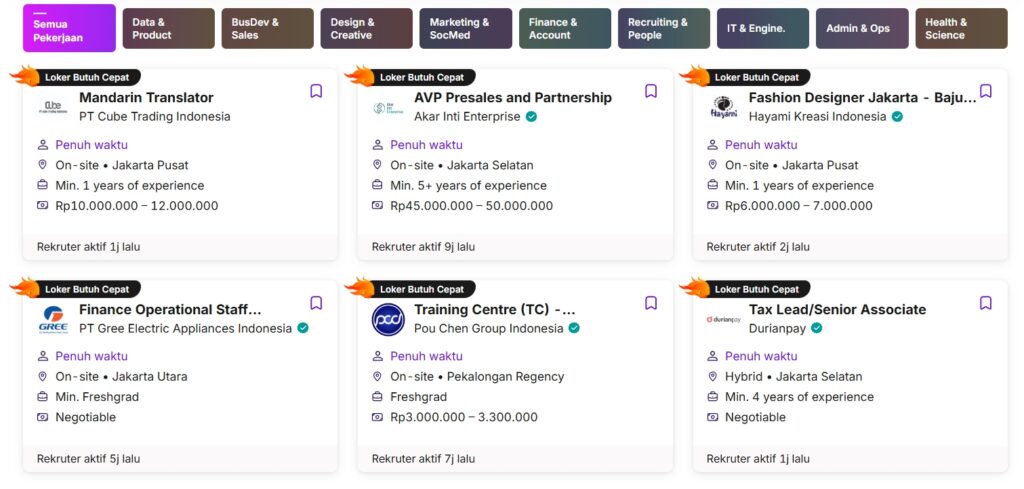Select the Semua Pekerjaan category tab

pos(69,28)
